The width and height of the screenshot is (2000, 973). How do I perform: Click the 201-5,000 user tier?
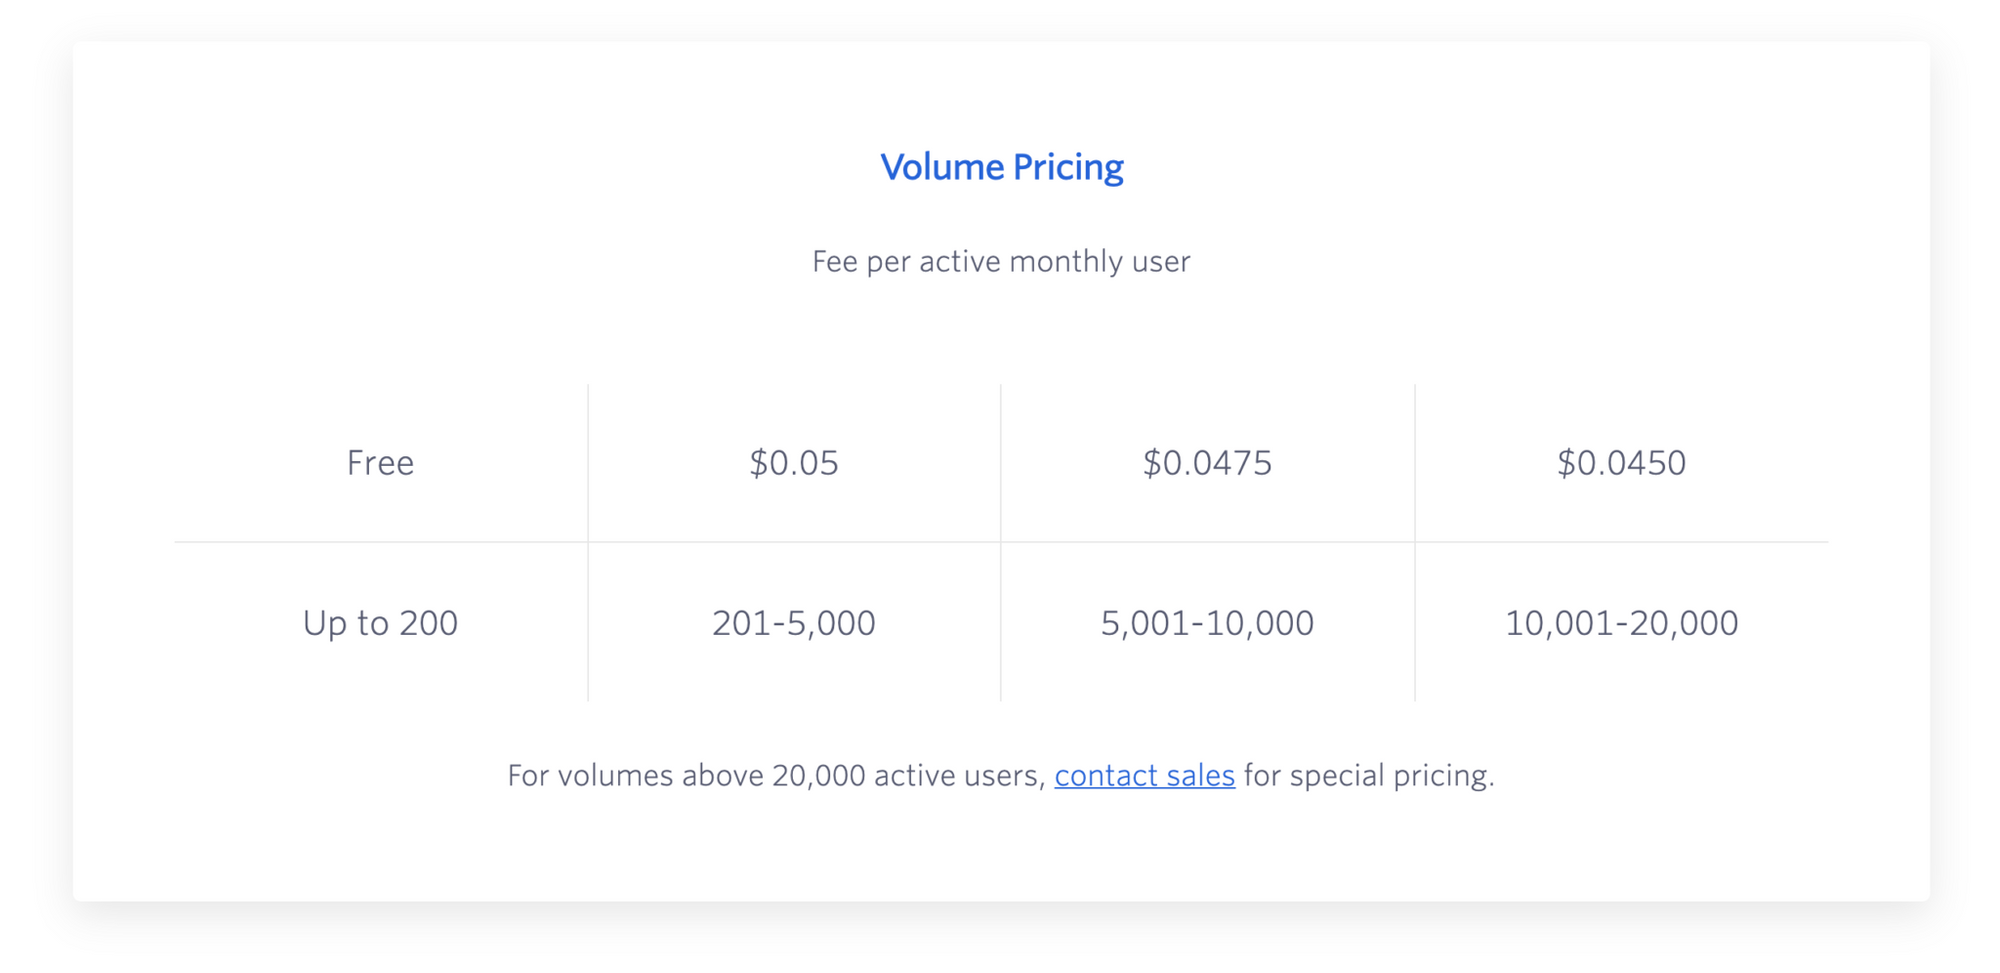794,623
